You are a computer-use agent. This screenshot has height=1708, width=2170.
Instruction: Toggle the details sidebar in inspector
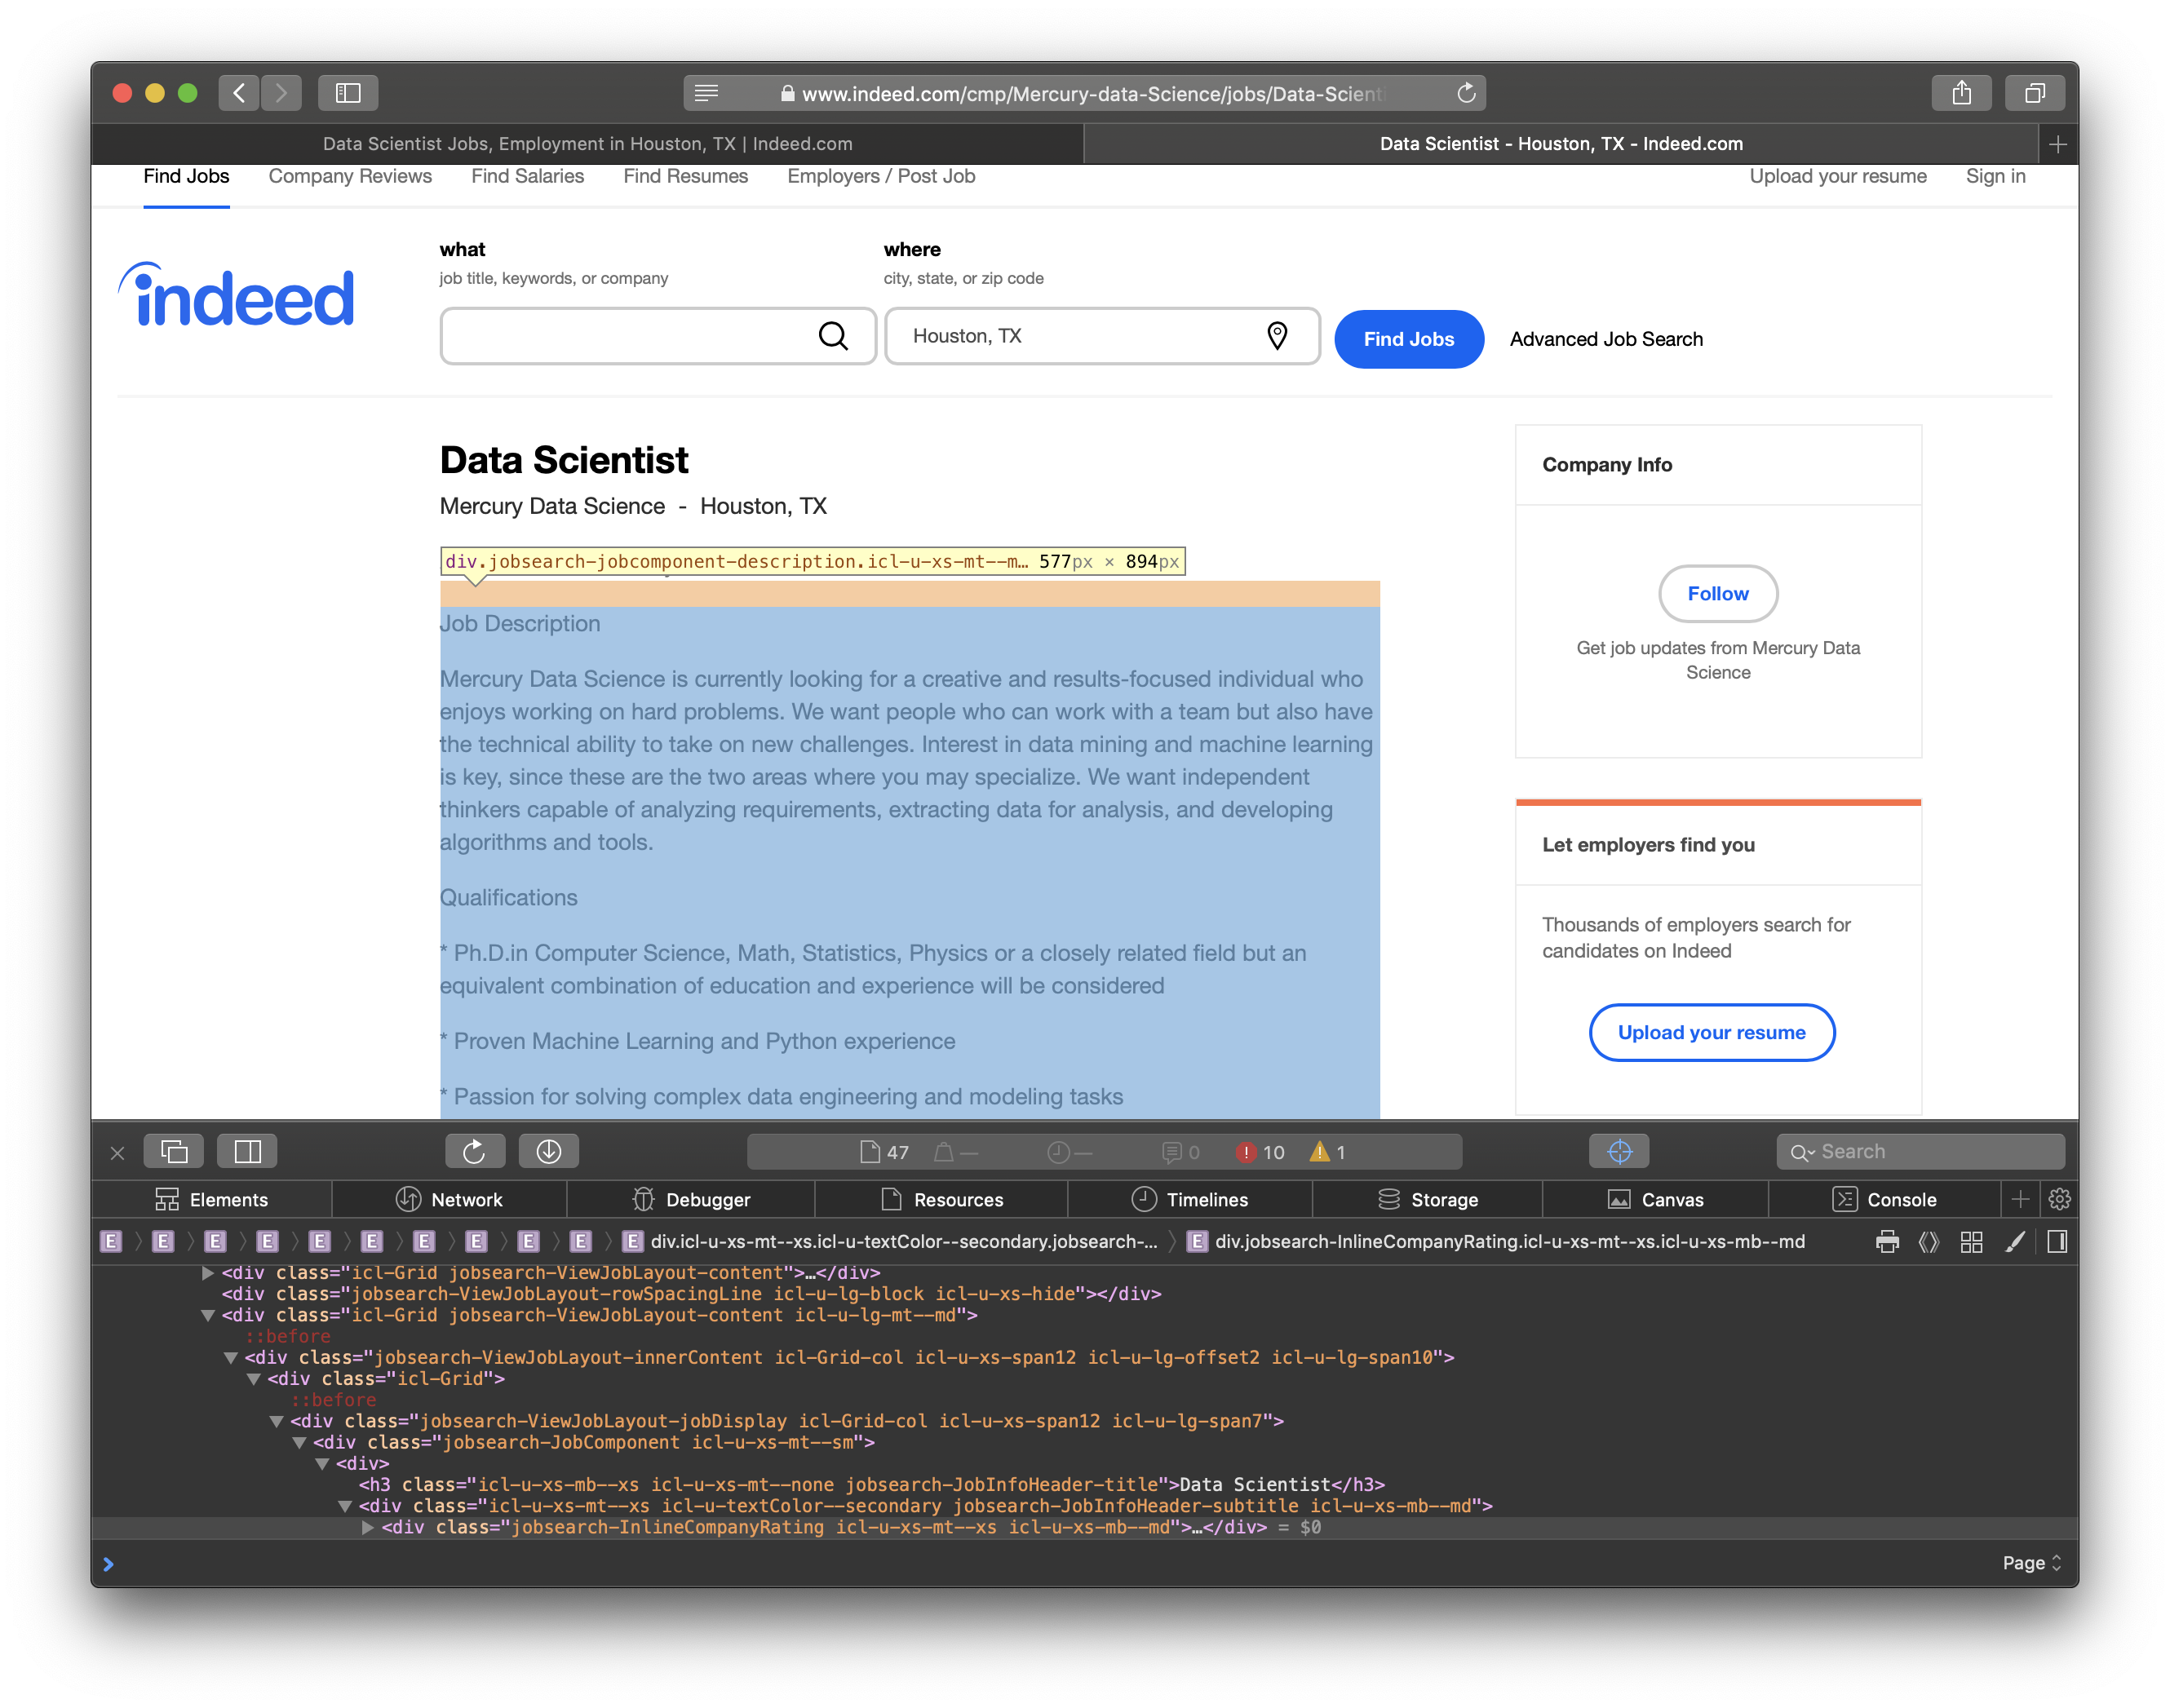(2057, 1241)
